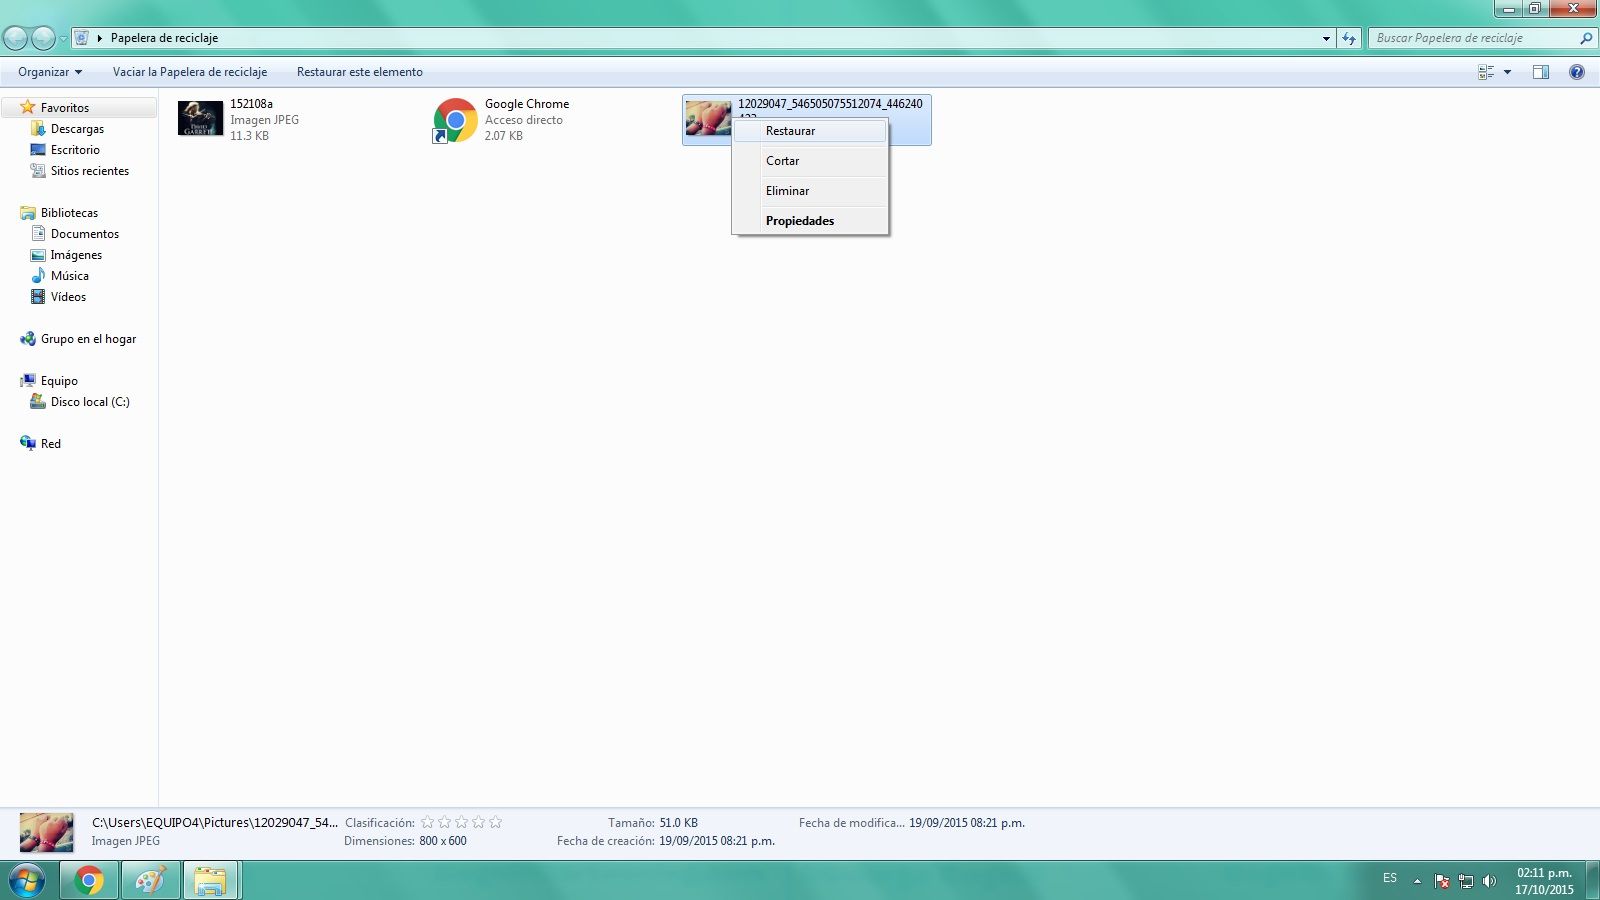Viewport: 1600px width, 900px height.
Task: Open the Organizar dropdown menu
Action: click(50, 72)
